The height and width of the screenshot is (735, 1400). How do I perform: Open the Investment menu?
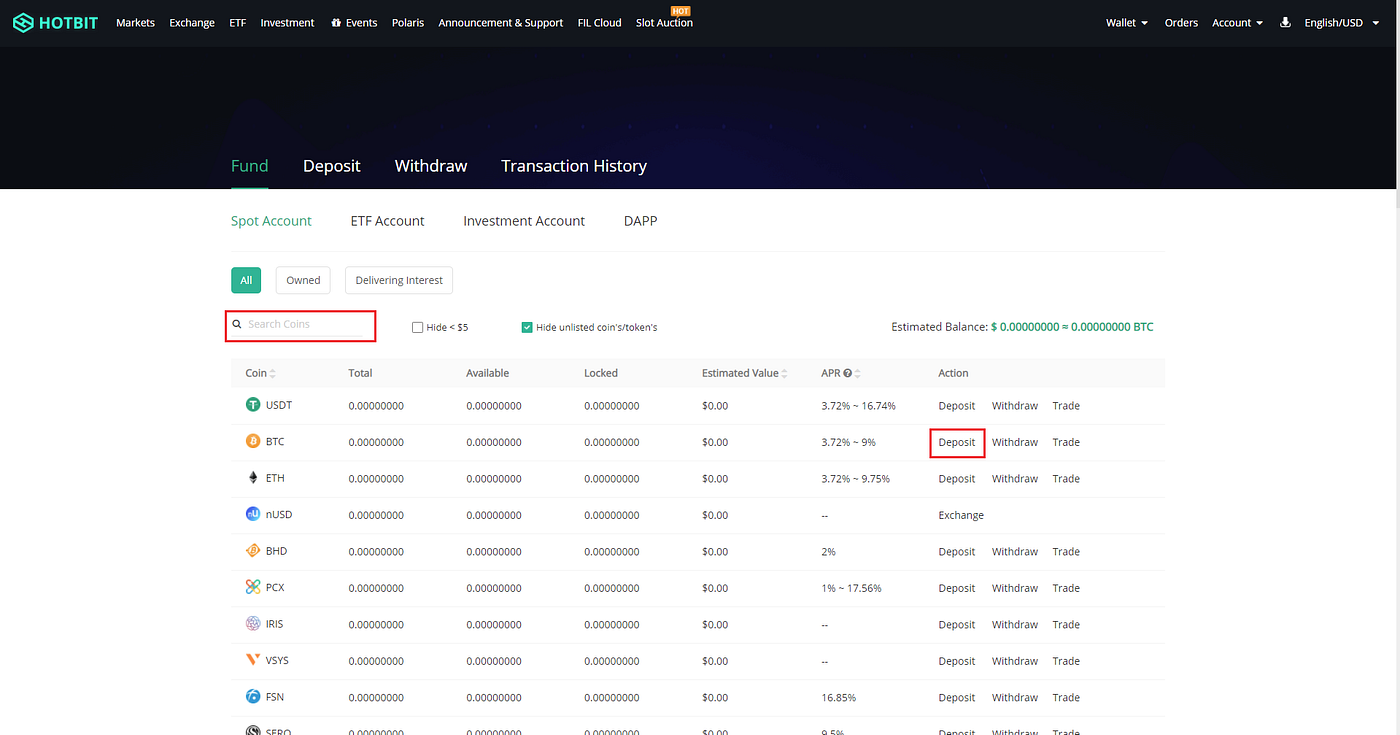pyautogui.click(x=287, y=22)
